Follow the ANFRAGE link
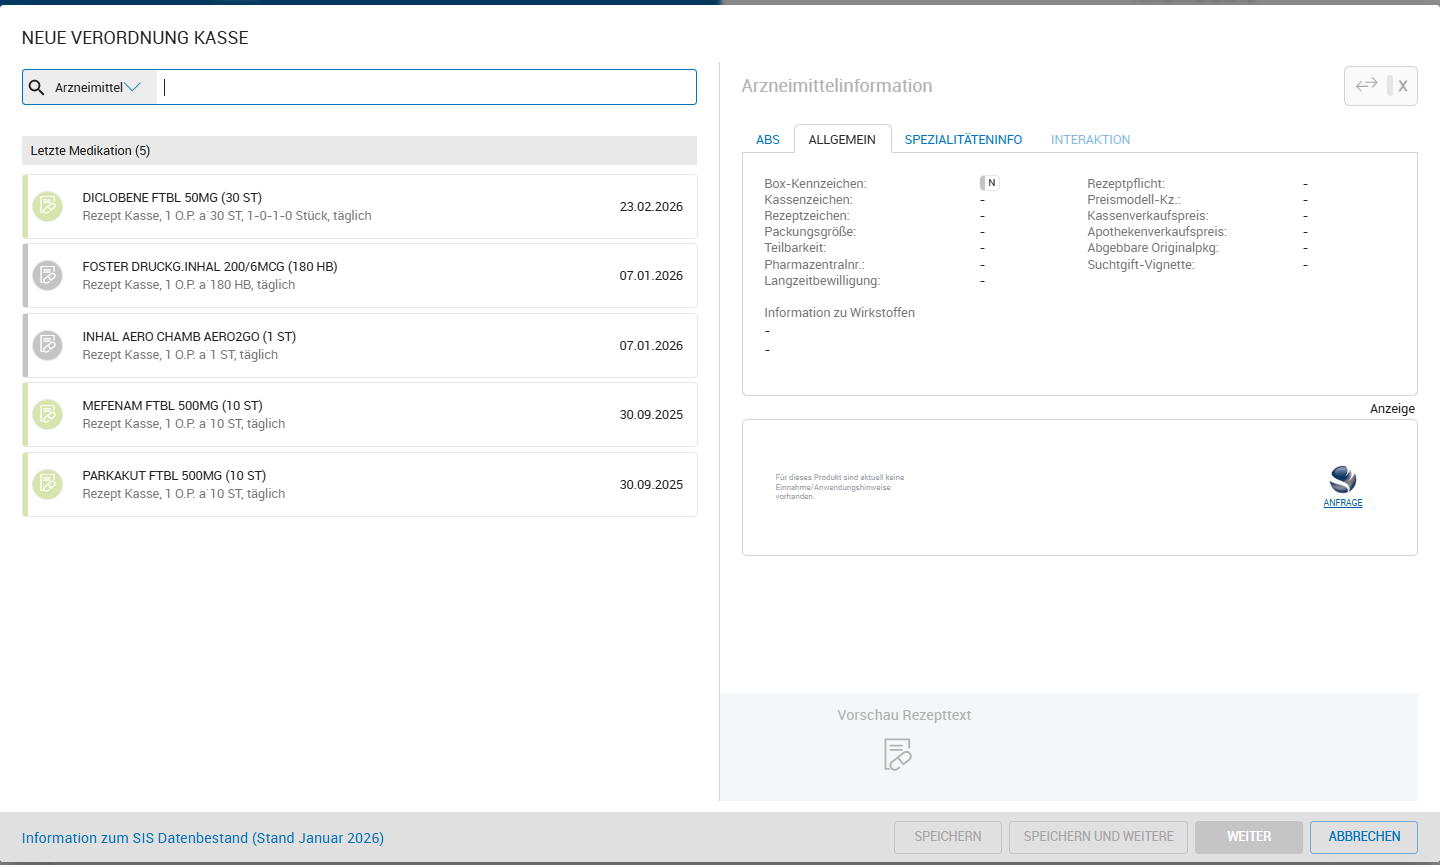The height and width of the screenshot is (865, 1440). (1342, 503)
